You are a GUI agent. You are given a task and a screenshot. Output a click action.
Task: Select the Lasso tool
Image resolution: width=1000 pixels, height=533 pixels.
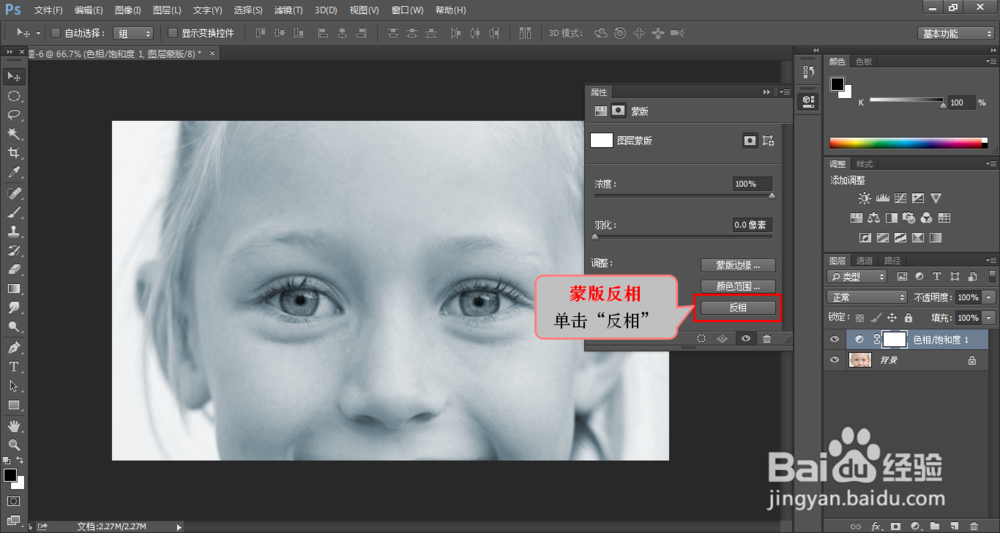click(x=14, y=115)
